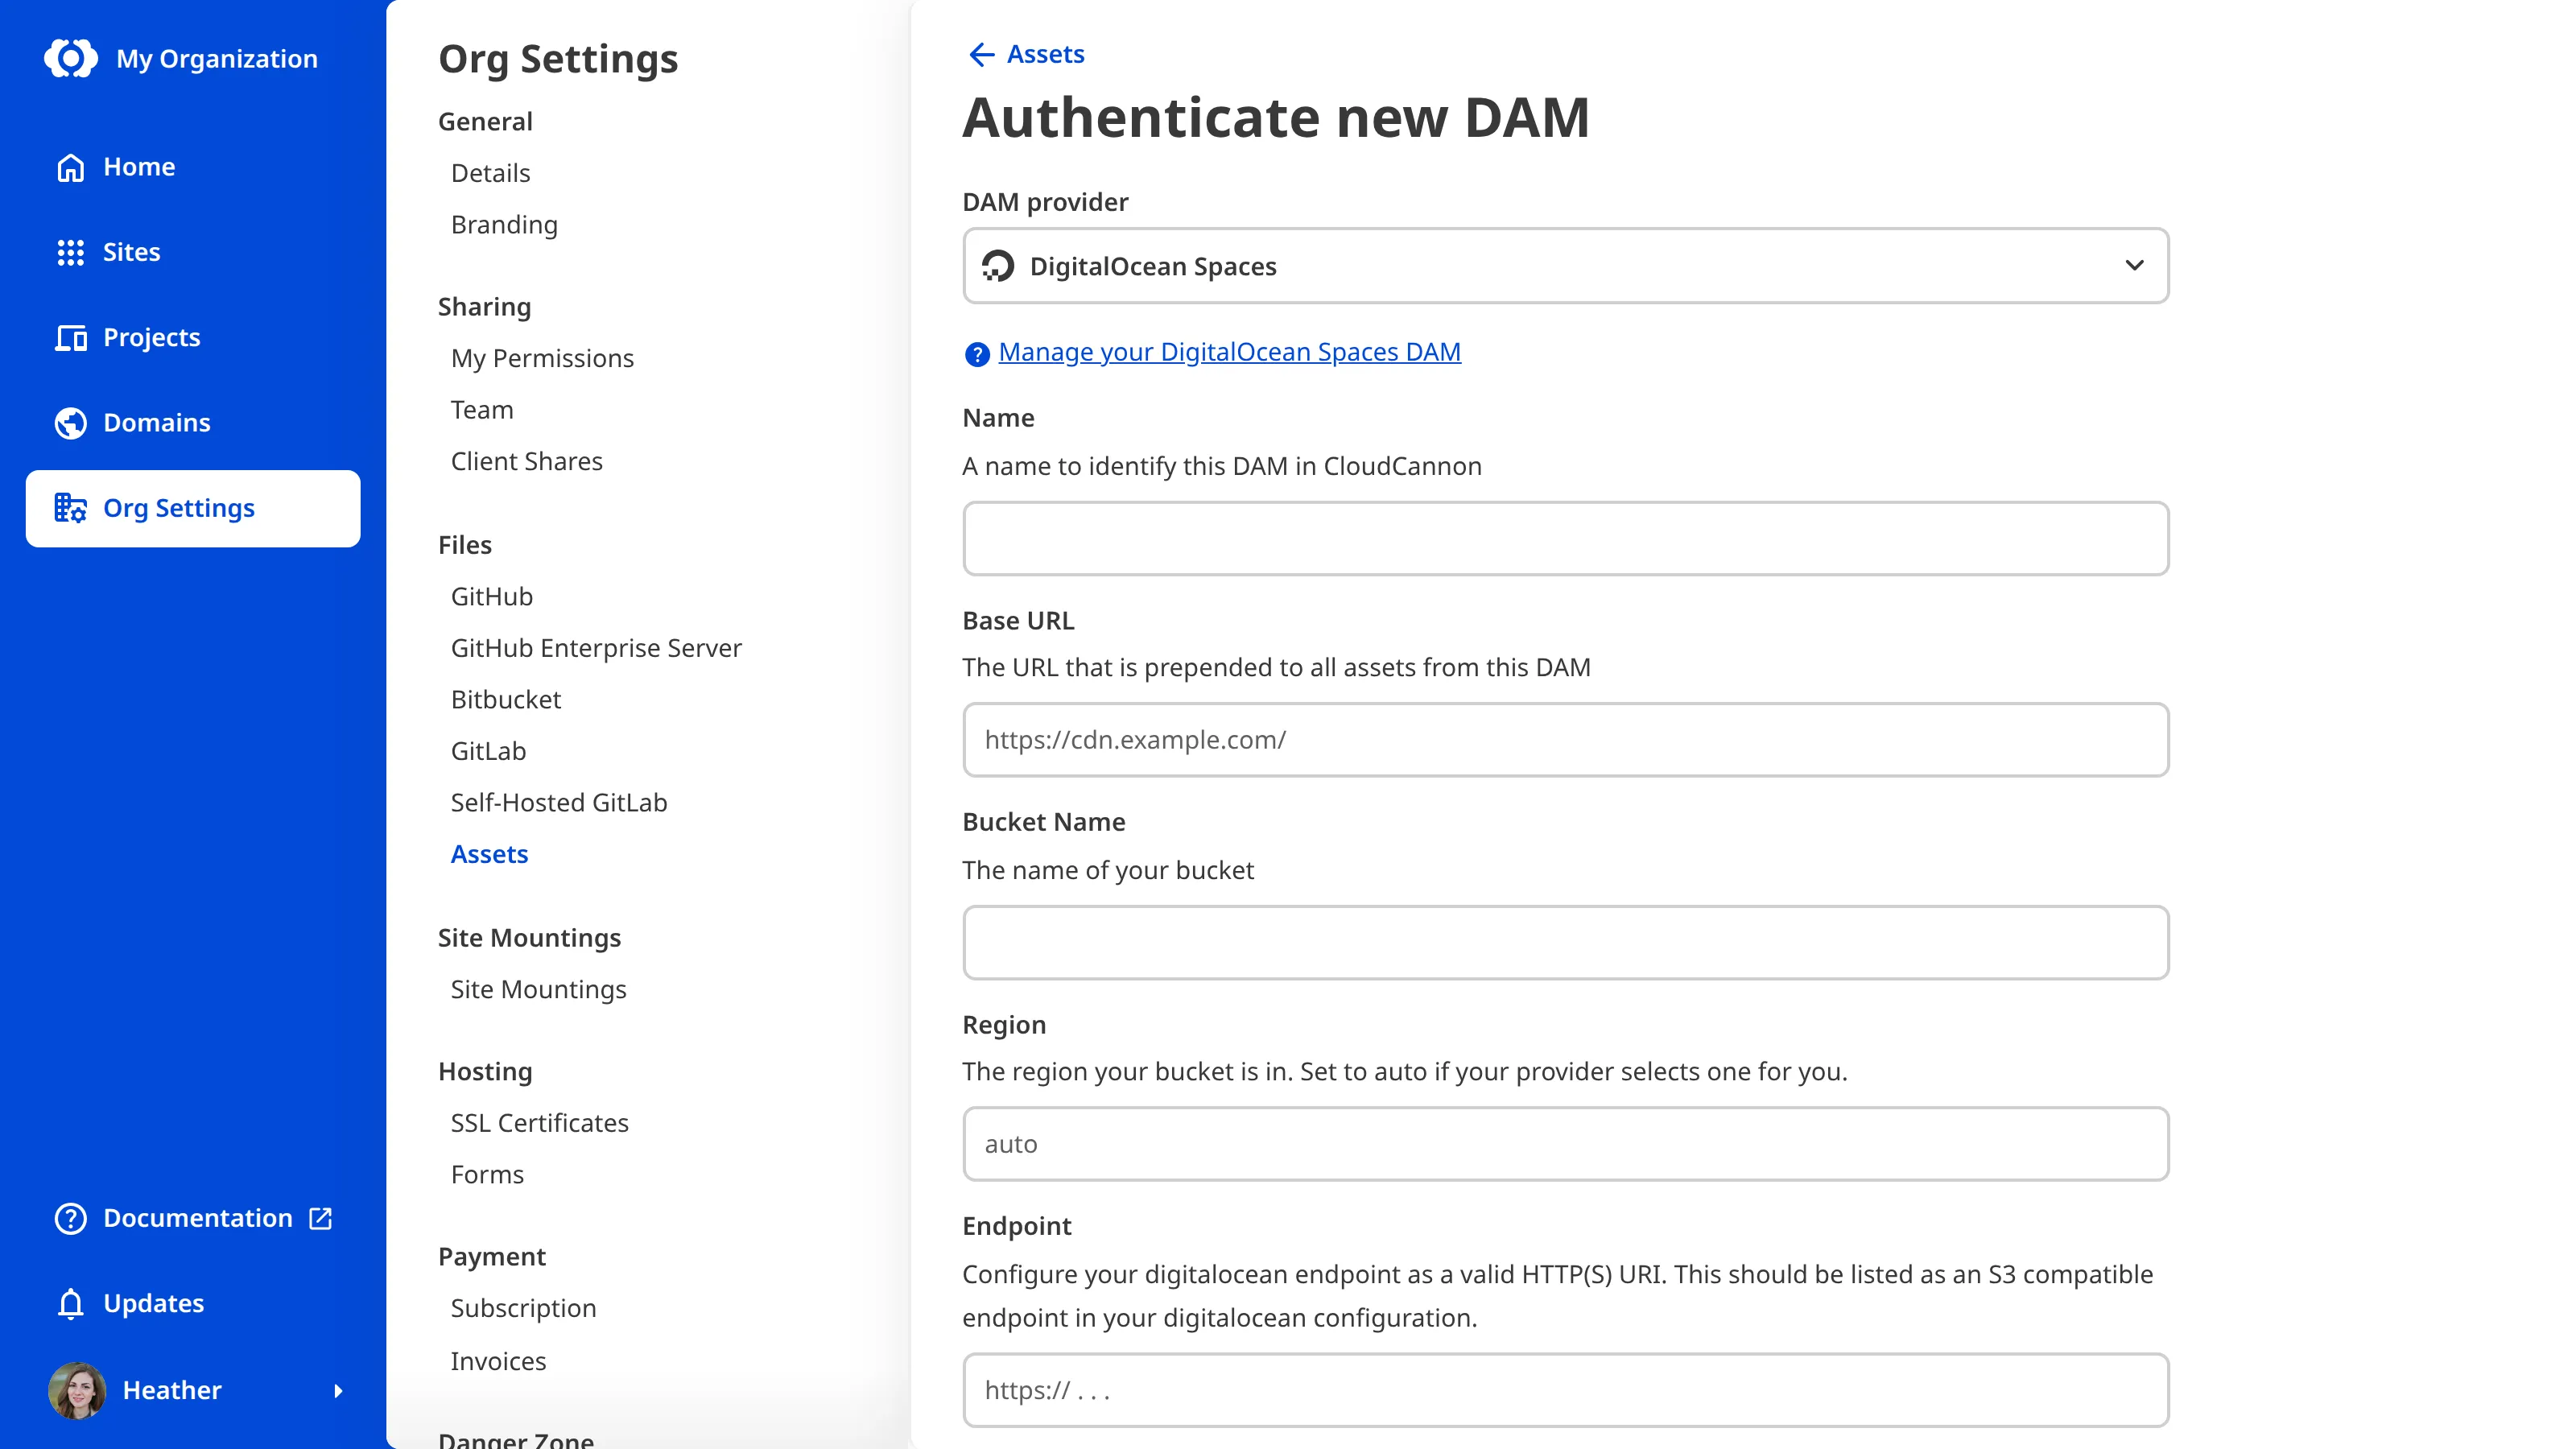Click the external link icon beside Documentation
Screen dimensions: 2576x1449
click(x=320, y=1218)
